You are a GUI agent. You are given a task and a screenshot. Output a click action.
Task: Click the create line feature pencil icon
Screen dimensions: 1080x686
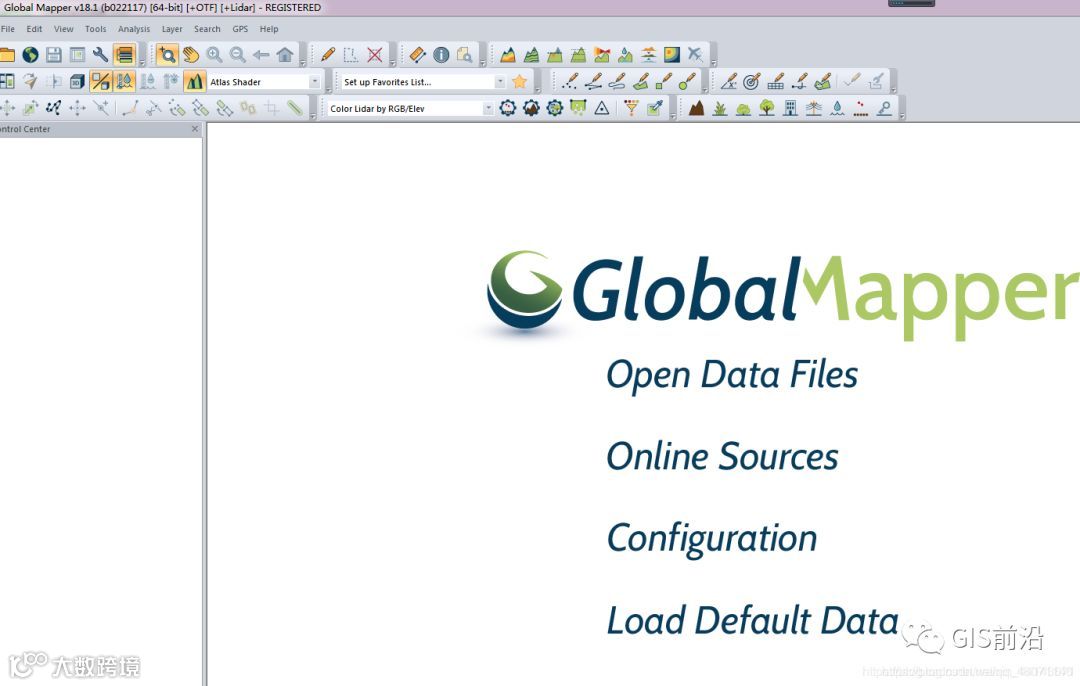pyautogui.click(x=593, y=82)
